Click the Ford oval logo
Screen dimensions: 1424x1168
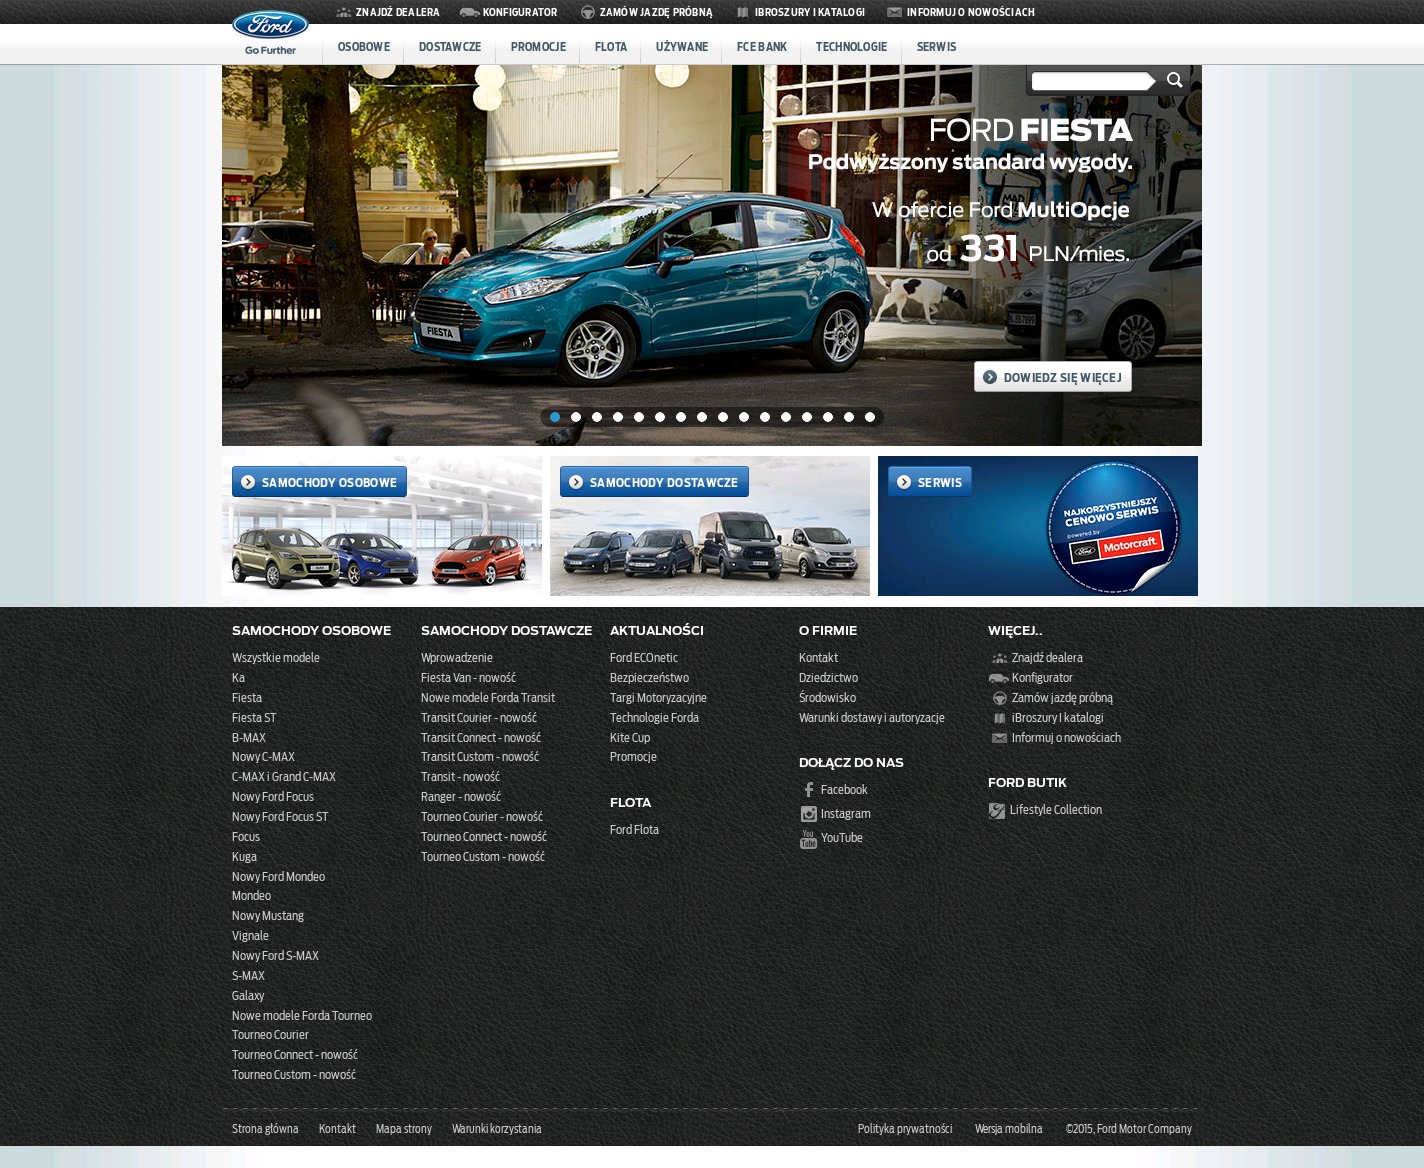coord(270,25)
